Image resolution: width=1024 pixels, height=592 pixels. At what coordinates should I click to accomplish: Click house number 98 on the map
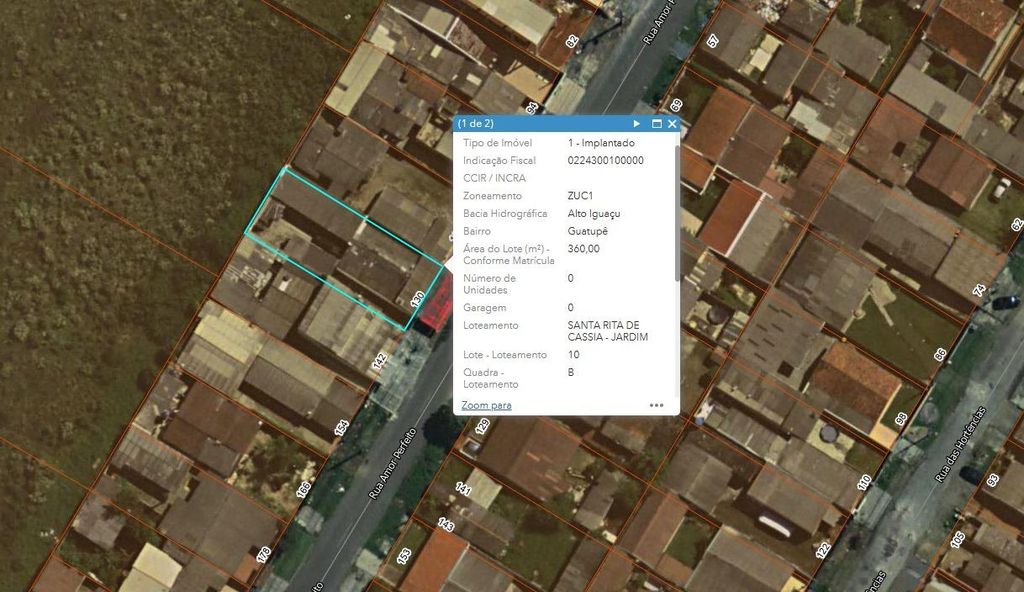click(x=901, y=419)
